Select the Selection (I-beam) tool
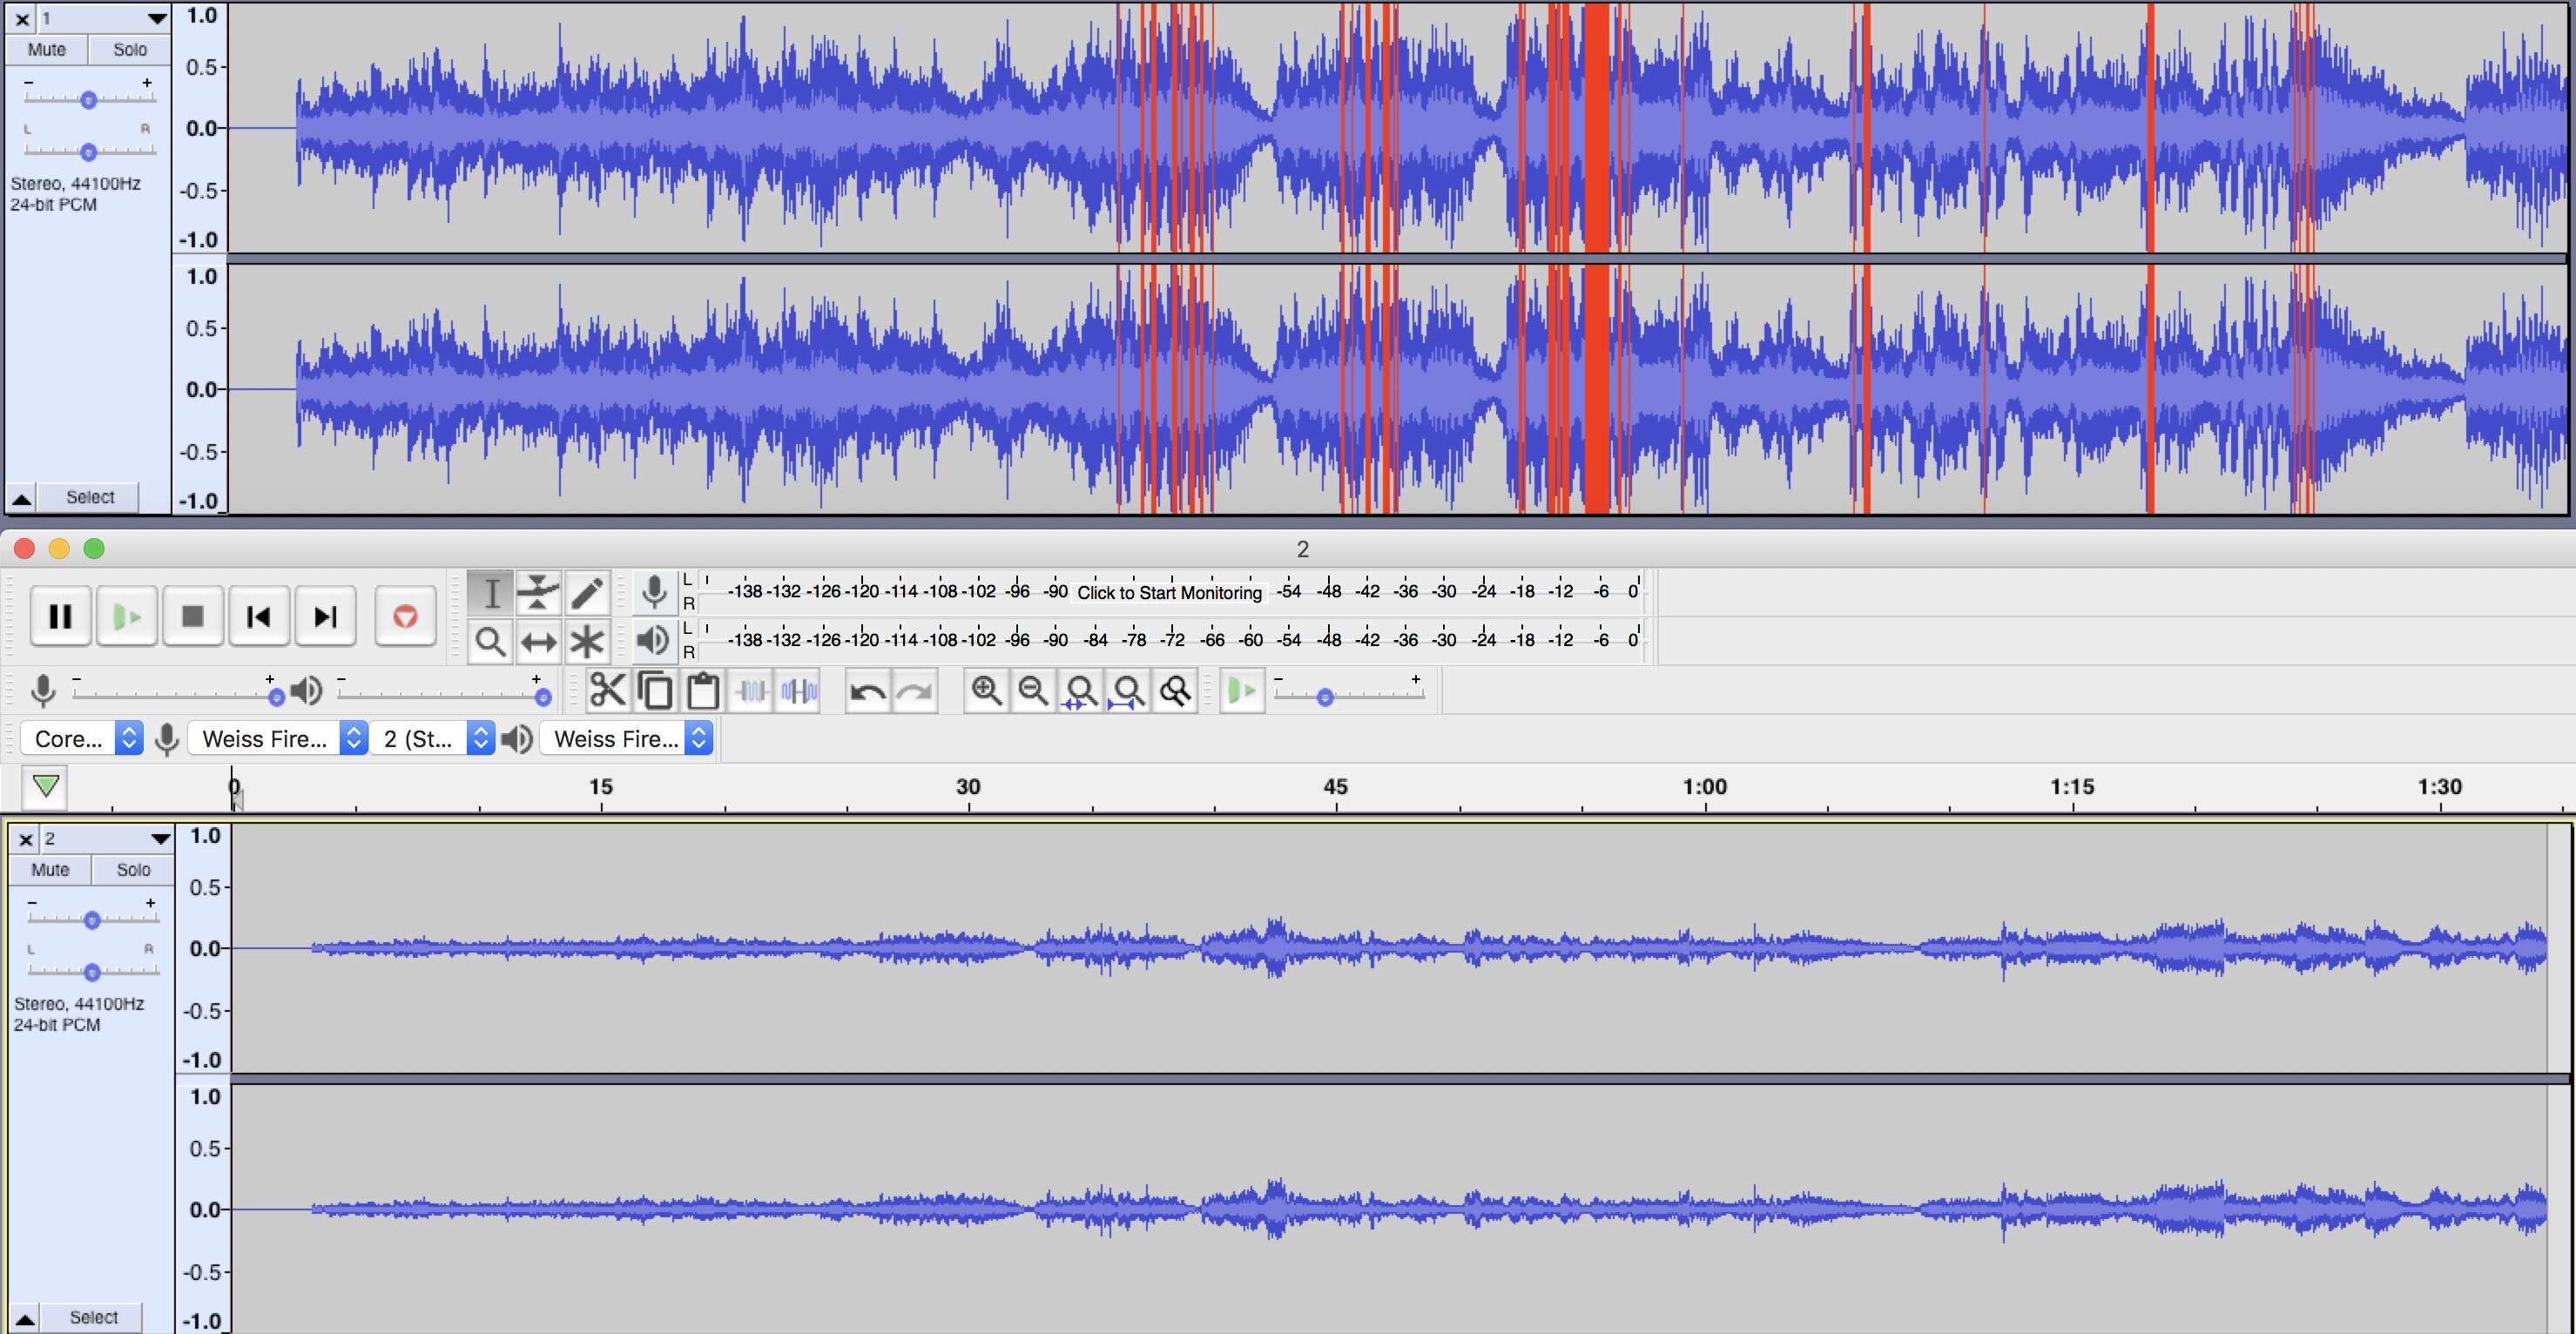Screen dimensions: 2576x1334 [x=491, y=593]
